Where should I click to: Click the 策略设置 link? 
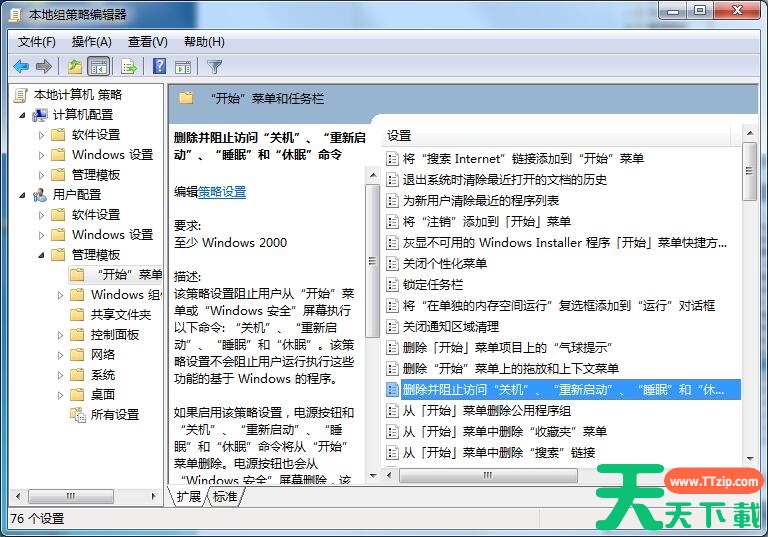pyautogui.click(x=222, y=192)
